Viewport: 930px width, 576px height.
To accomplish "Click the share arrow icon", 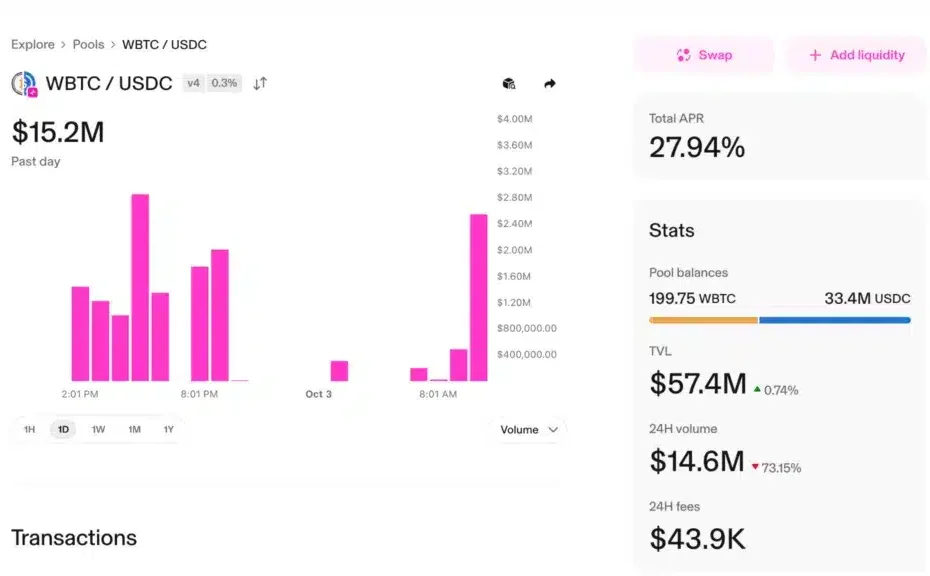I will tap(549, 84).
